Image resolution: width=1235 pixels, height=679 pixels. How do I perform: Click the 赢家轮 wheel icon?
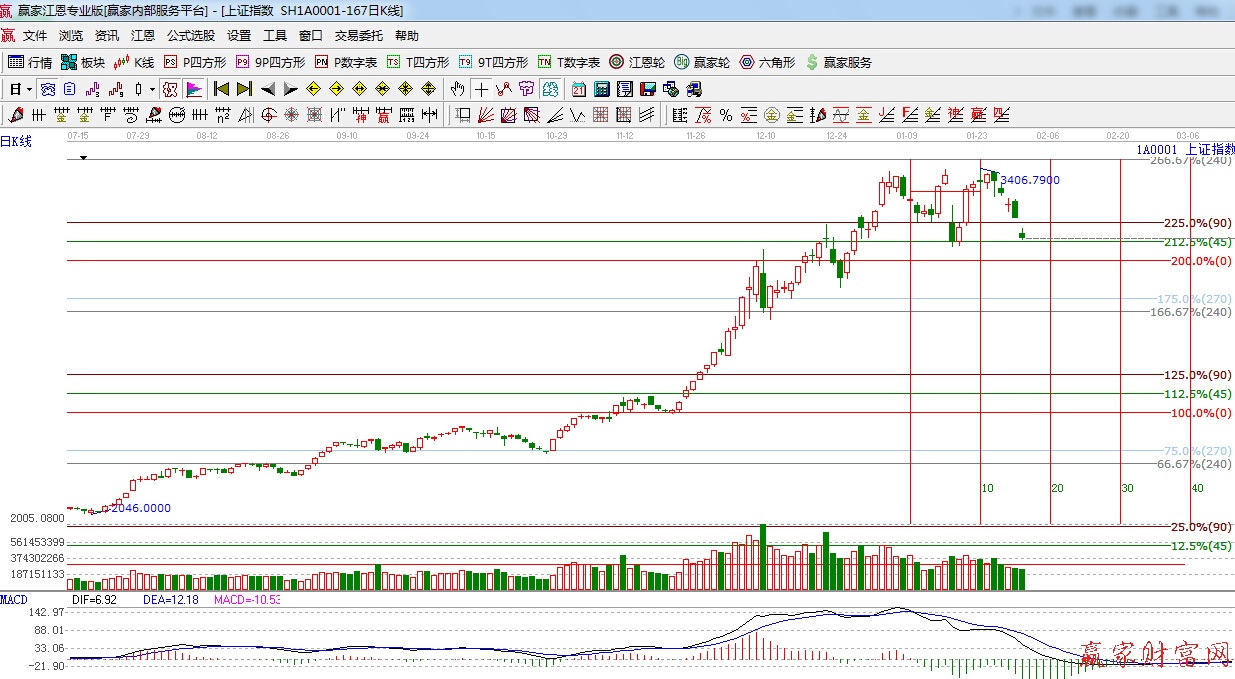[x=701, y=62]
